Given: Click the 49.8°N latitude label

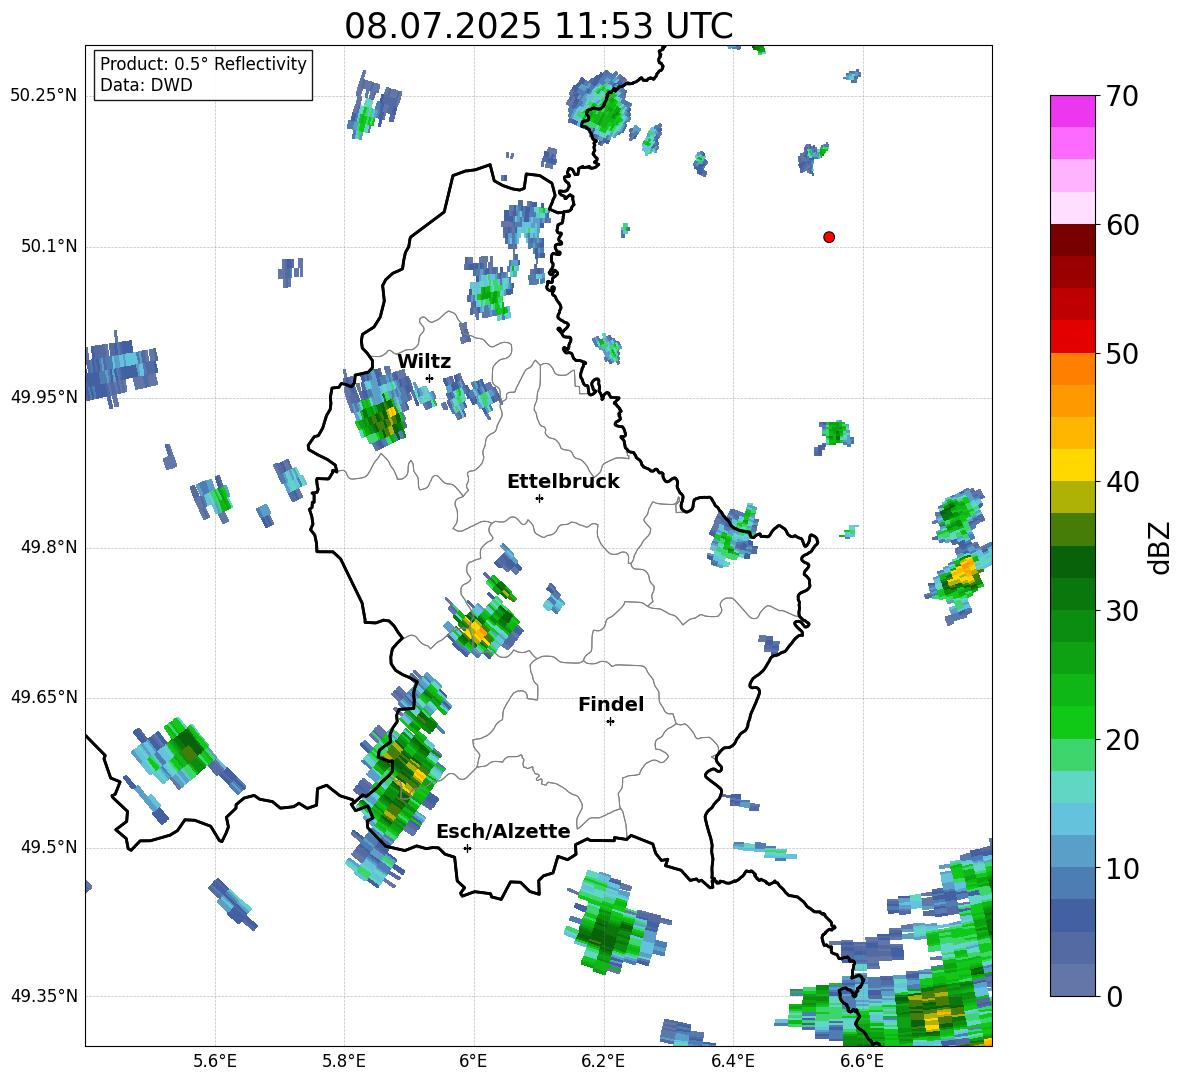Looking at the screenshot, I should (x=49, y=547).
